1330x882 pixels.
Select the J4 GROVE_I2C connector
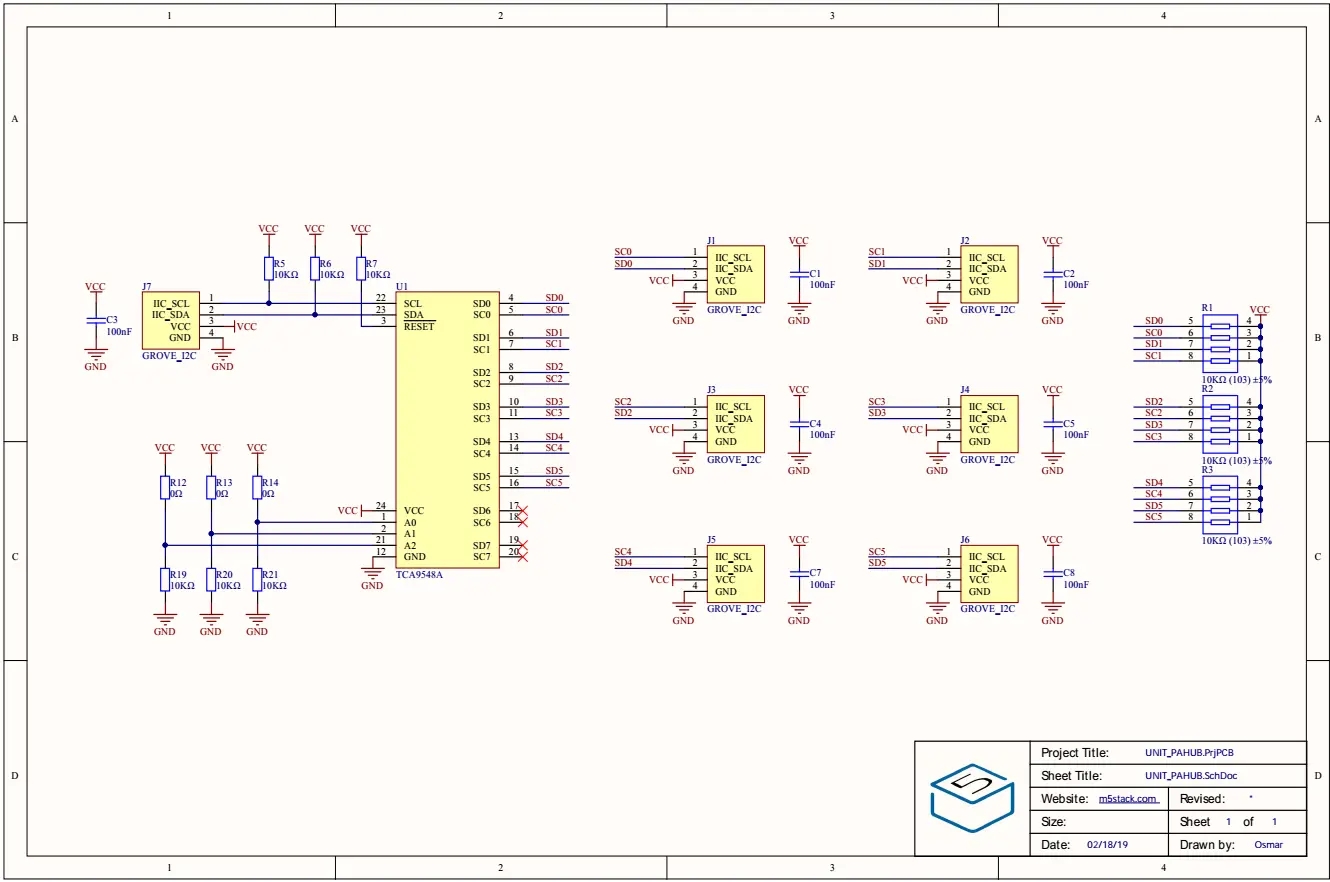(x=989, y=424)
